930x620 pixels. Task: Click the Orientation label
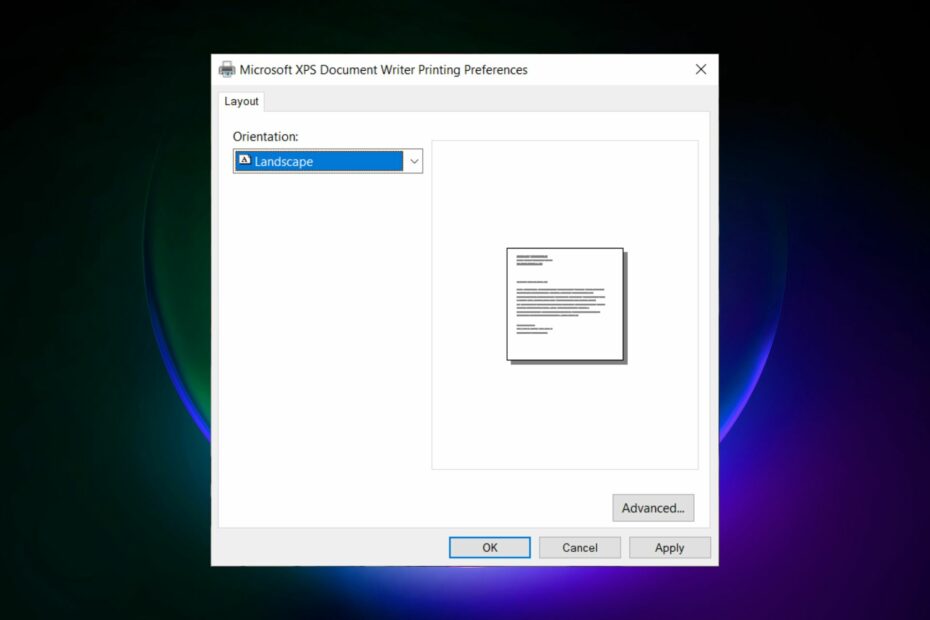(x=265, y=136)
